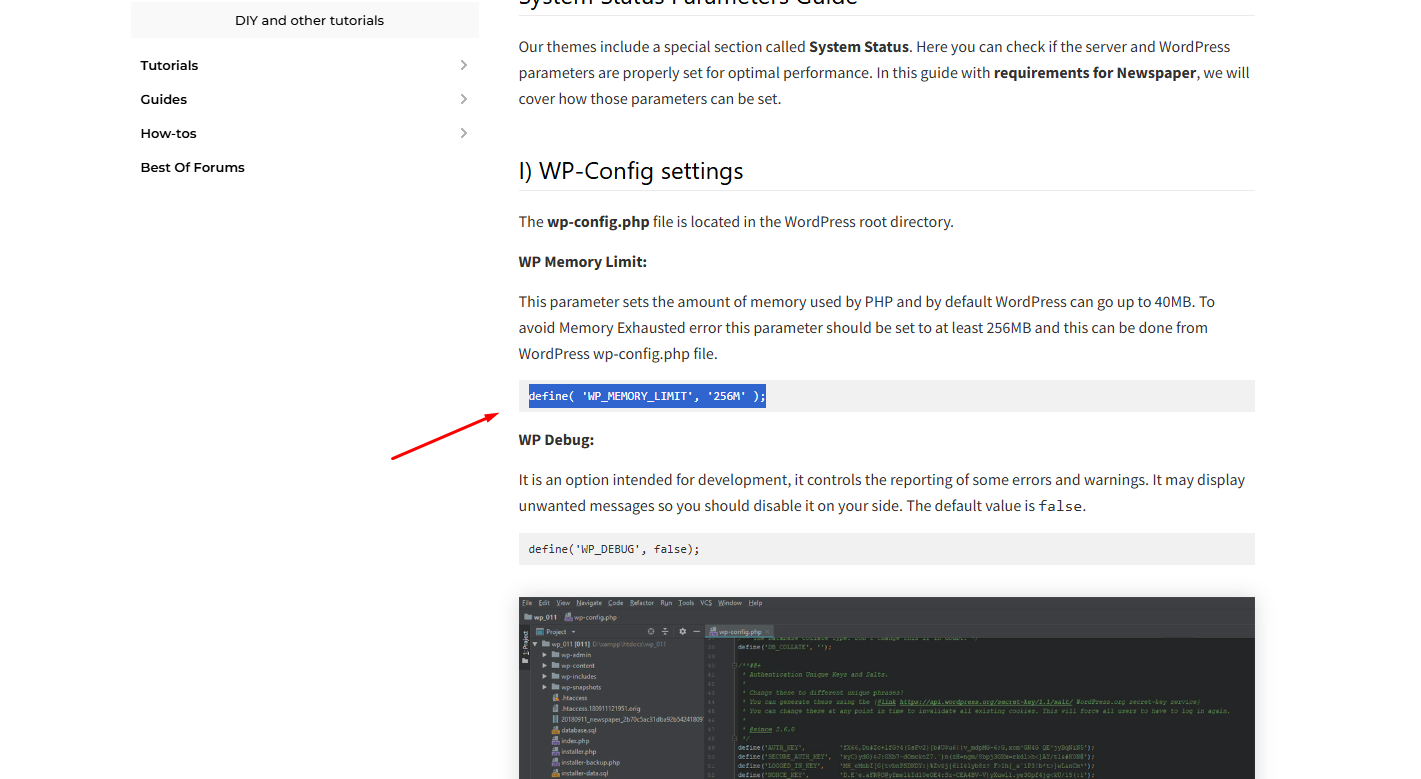Viewport: 1421px width, 779px height.
Task: Click the VCS menu in embedded IDE screenshot
Action: click(706, 603)
